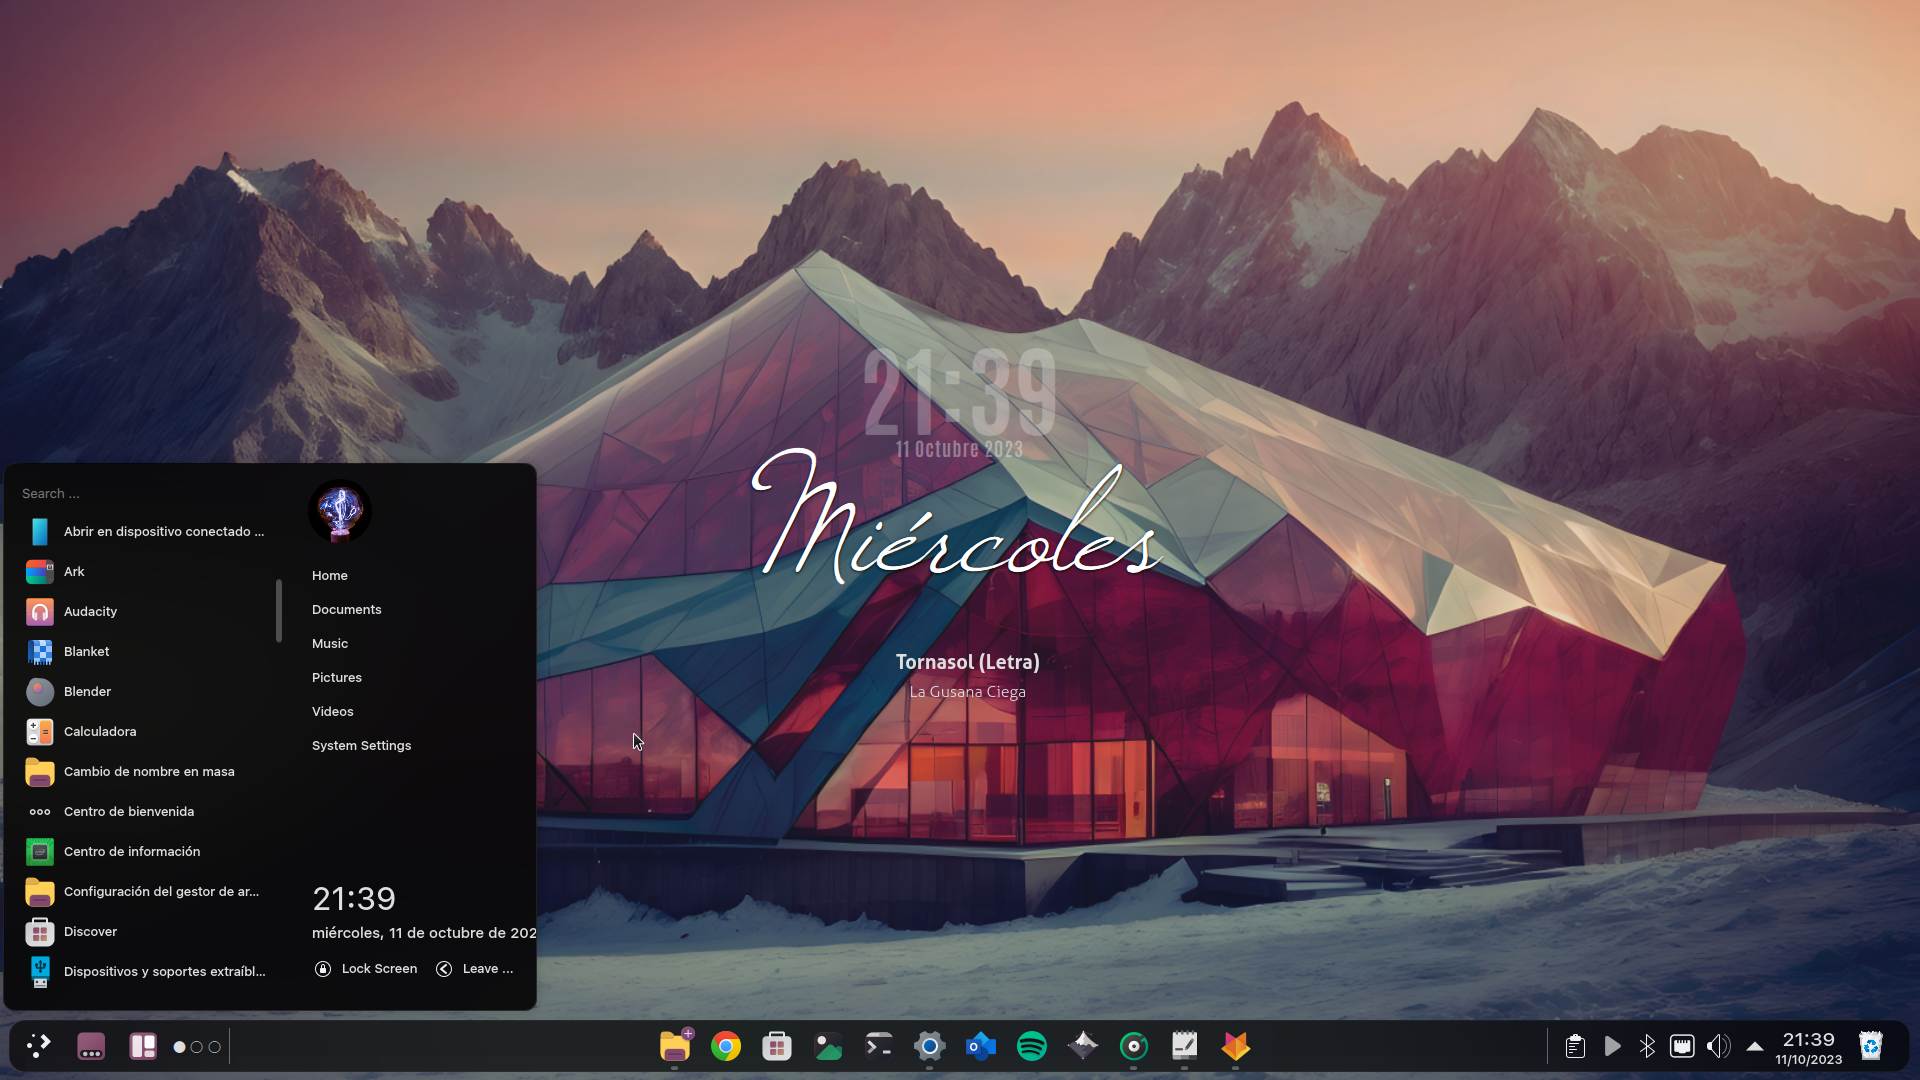Open the green disc app dock icon
1920x1080 pixels.
click(1133, 1046)
